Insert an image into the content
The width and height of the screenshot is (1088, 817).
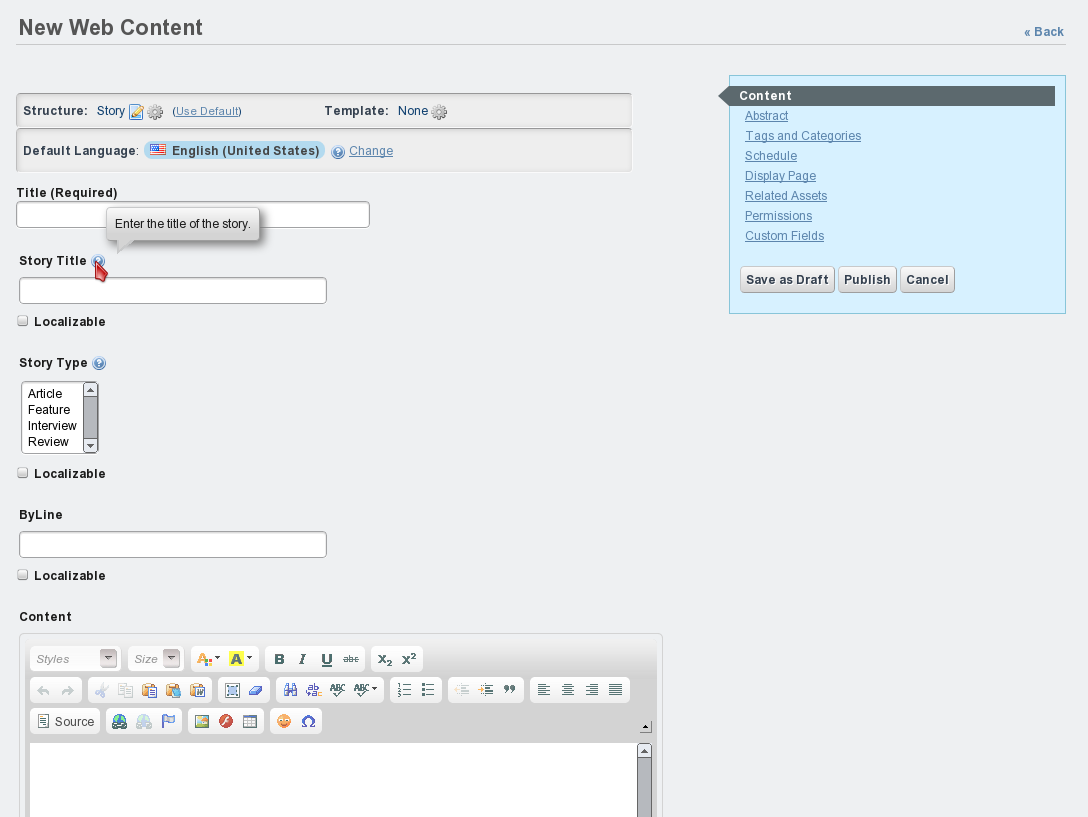pos(202,721)
